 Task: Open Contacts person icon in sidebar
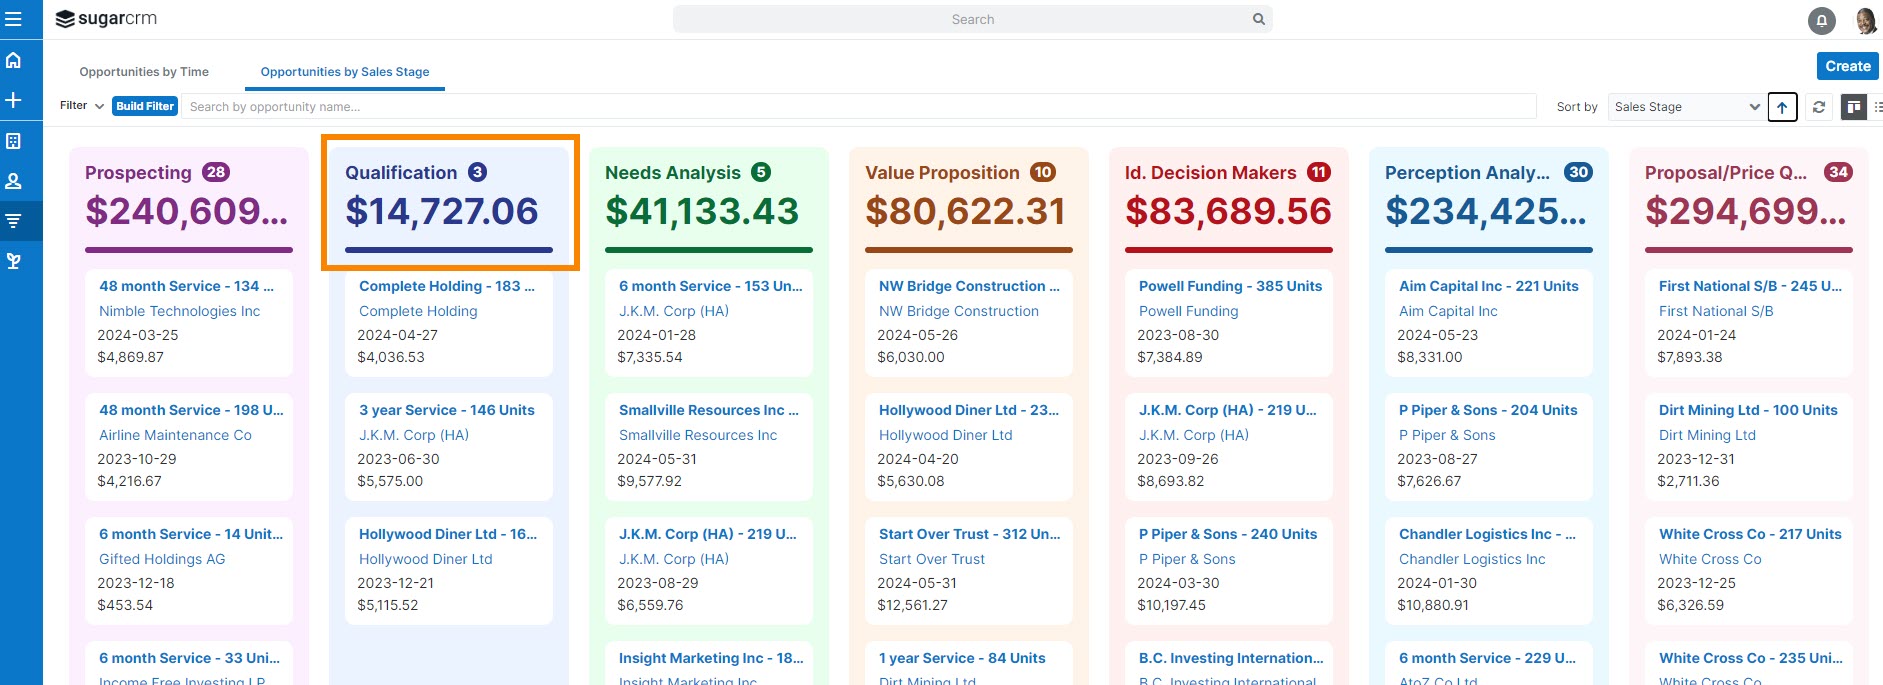14,181
